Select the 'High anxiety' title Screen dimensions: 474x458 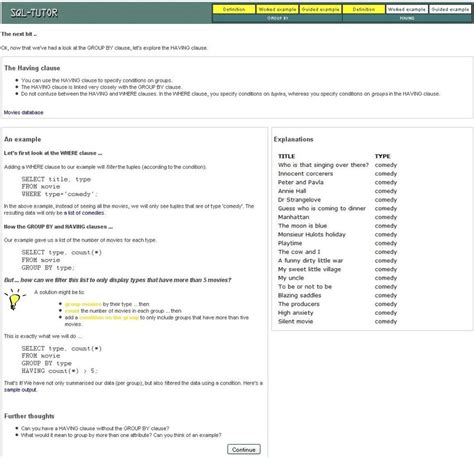tap(296, 312)
